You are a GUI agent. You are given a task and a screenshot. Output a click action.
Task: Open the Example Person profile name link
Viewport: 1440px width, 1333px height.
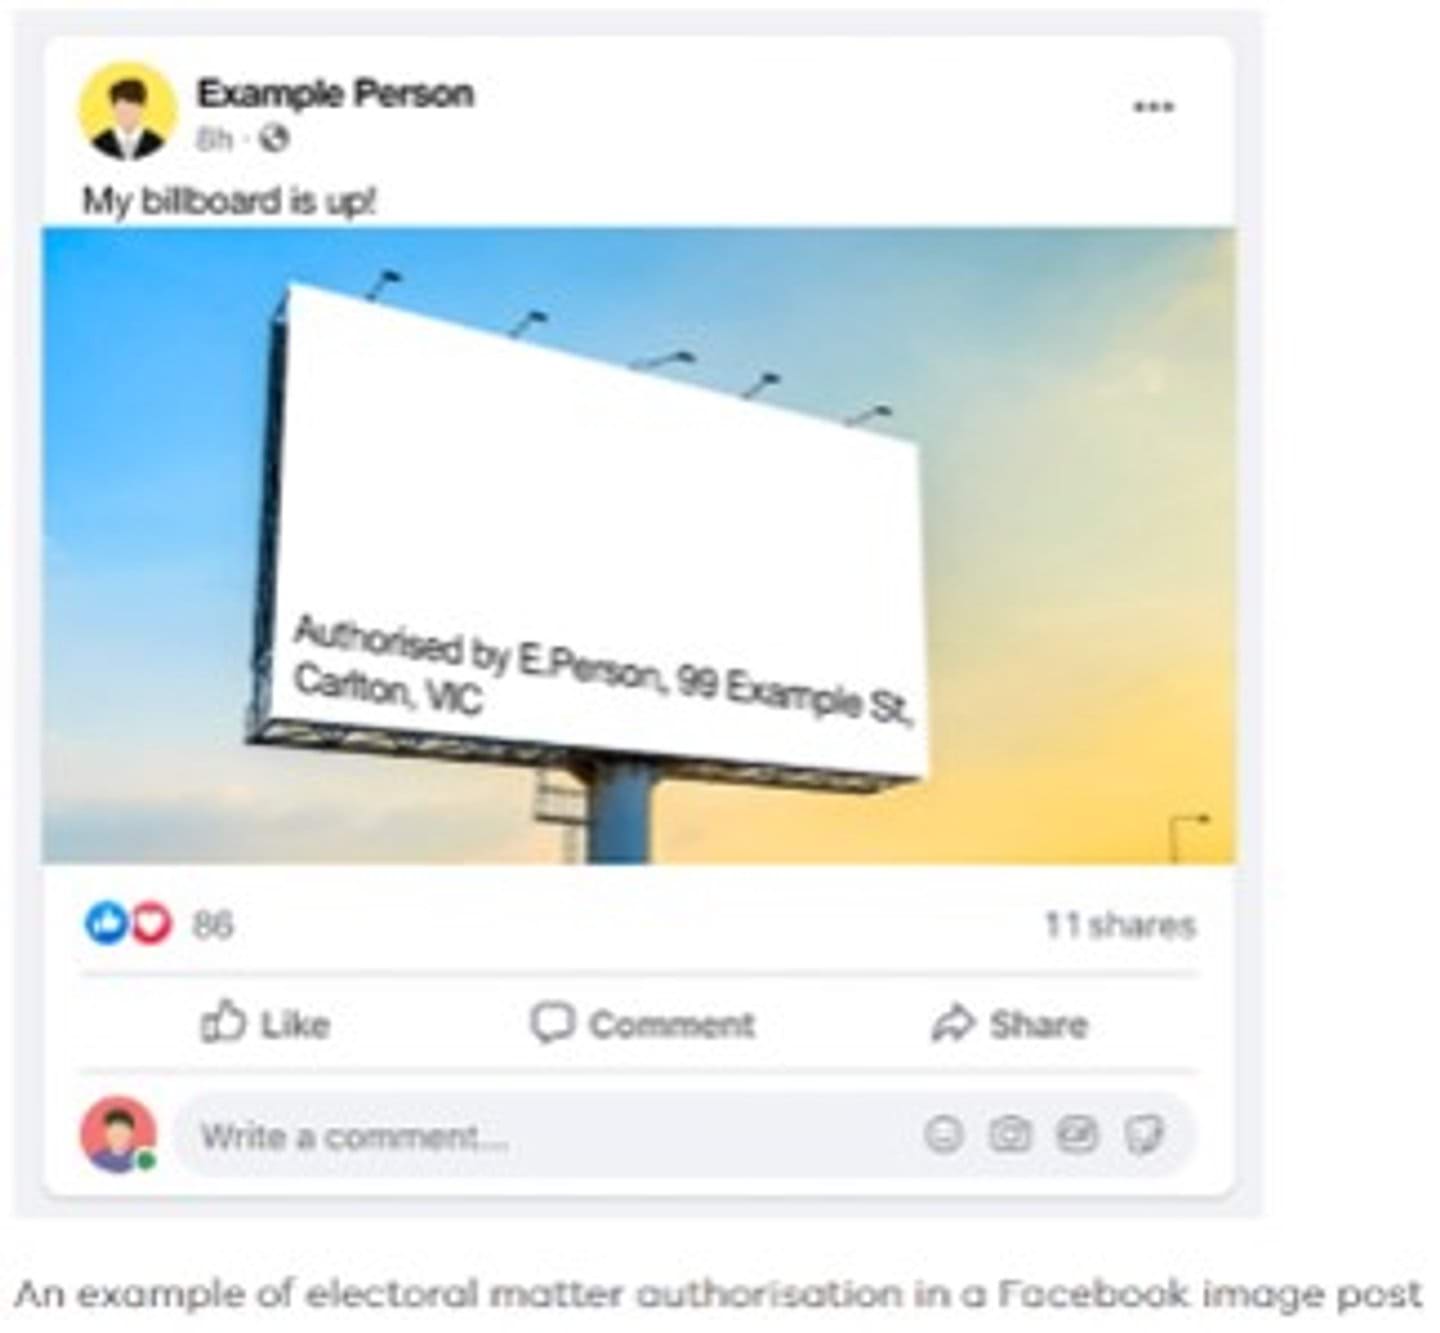point(335,93)
